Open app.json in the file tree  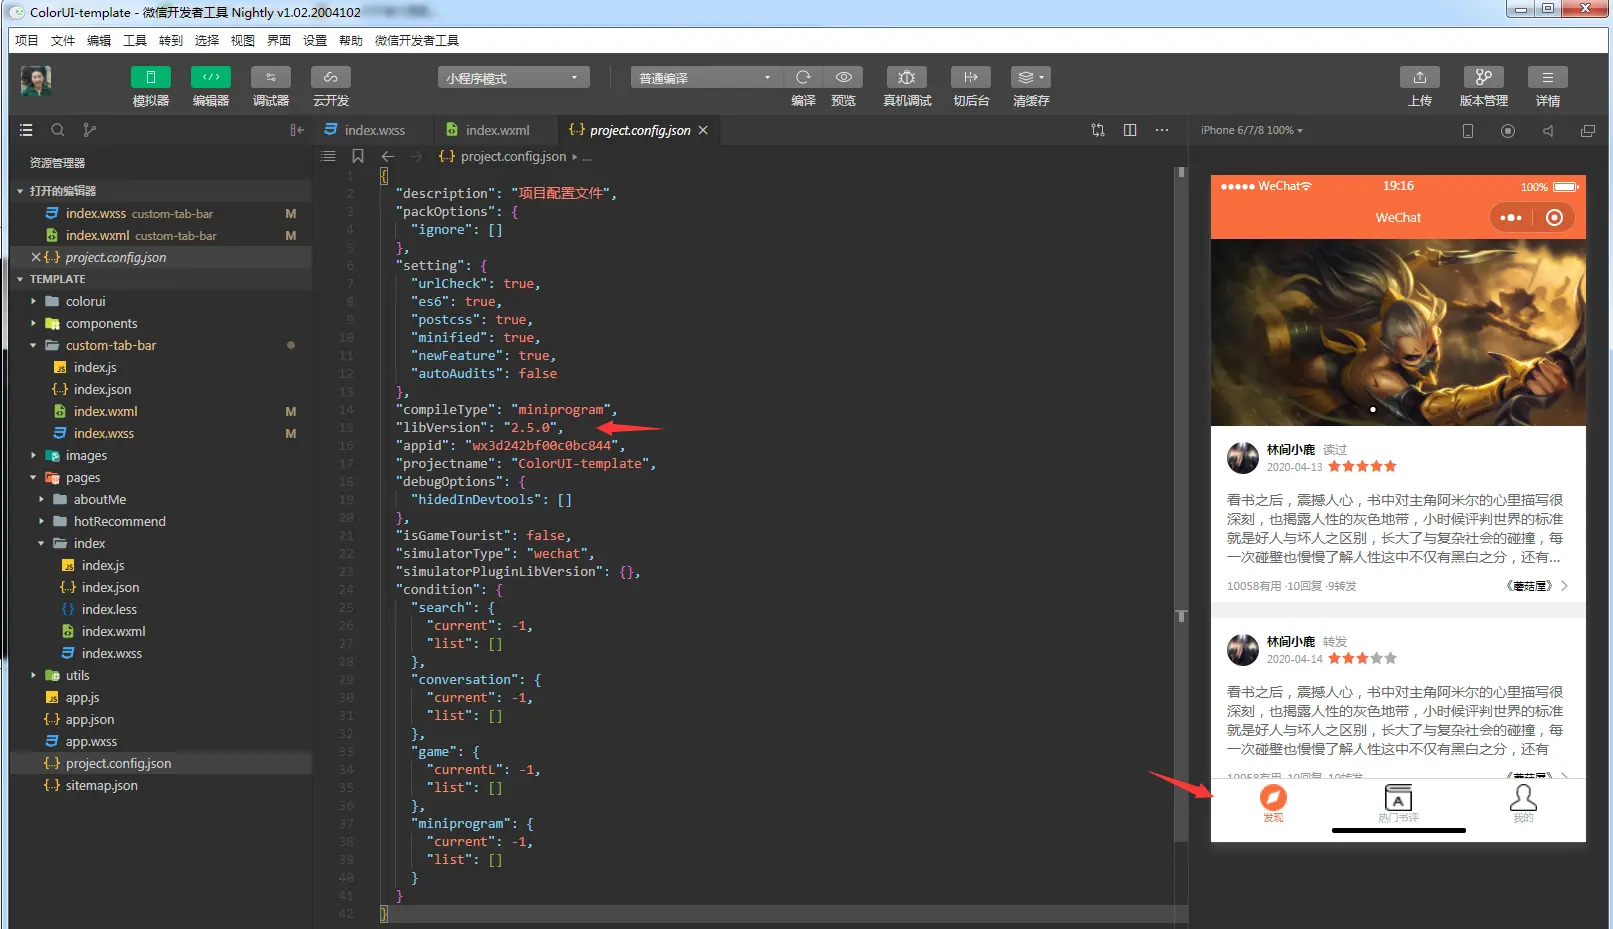coord(160,719)
